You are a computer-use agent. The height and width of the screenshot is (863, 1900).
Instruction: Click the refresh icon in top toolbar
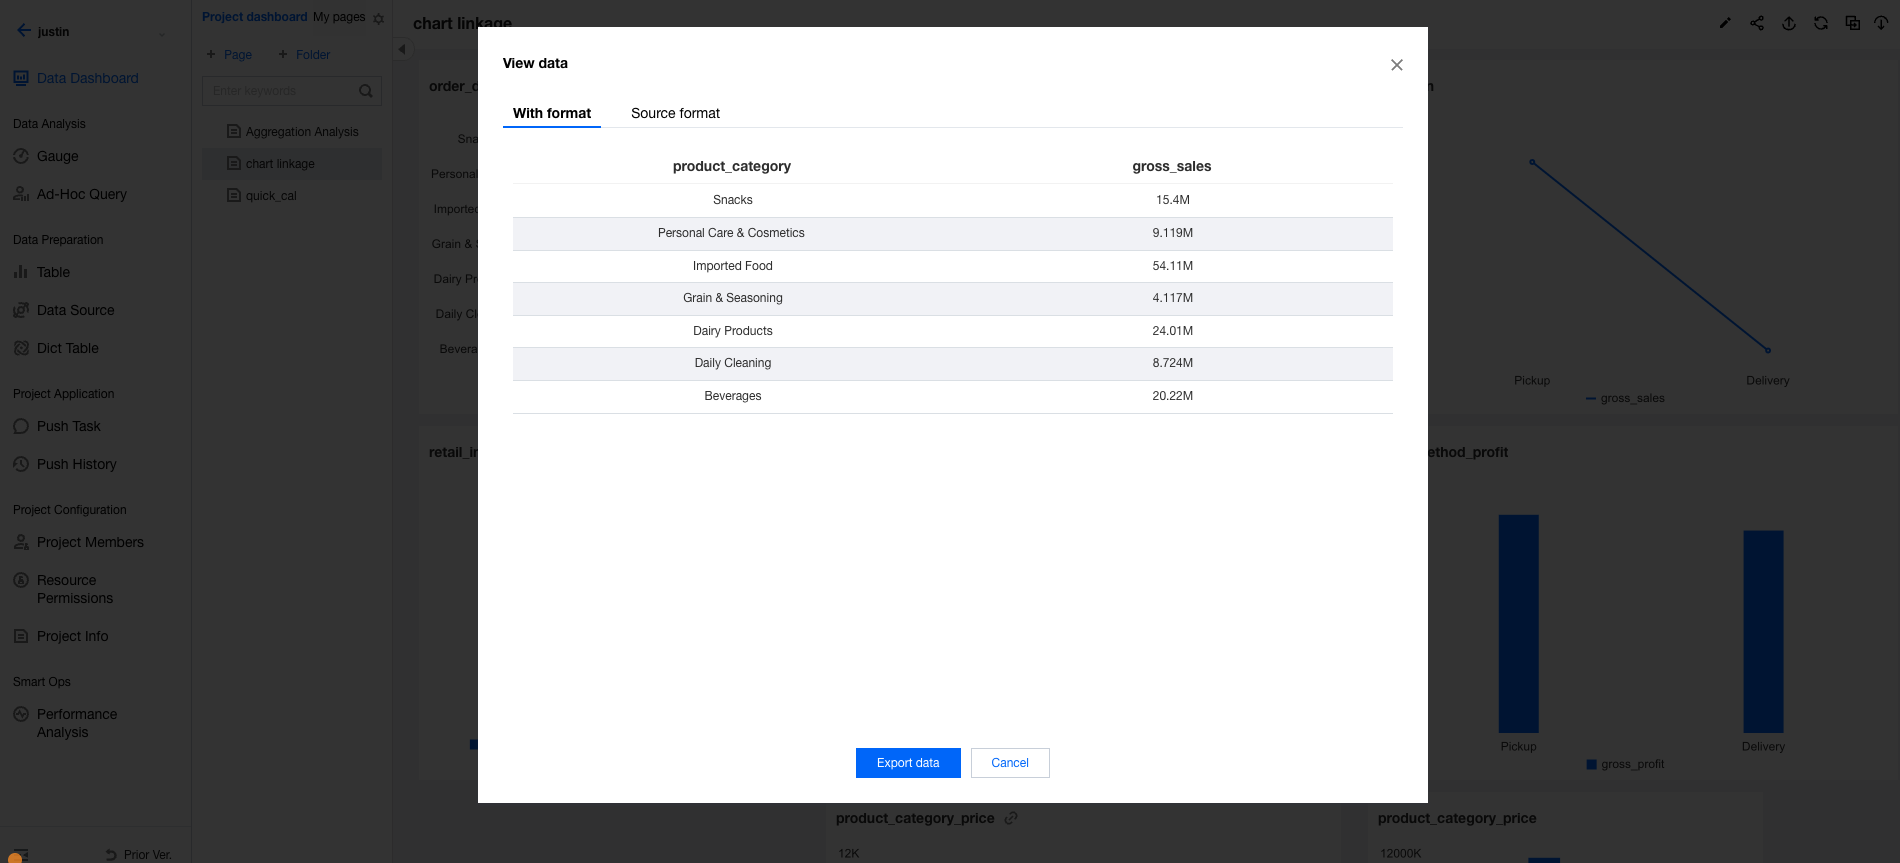coord(1821,23)
